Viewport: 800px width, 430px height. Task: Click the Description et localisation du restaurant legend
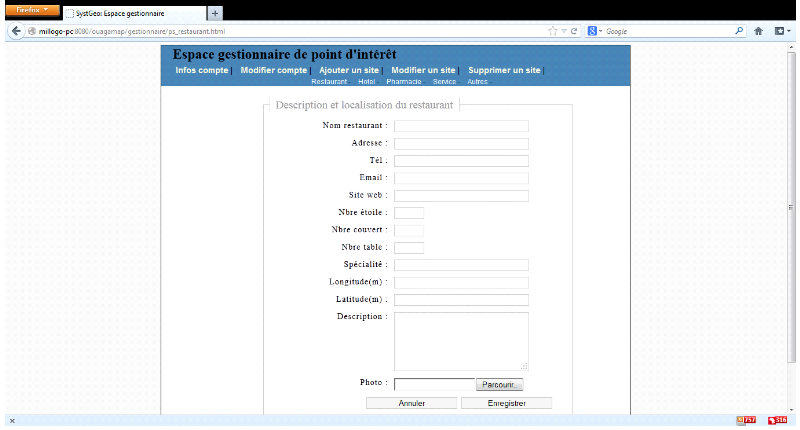pos(364,105)
